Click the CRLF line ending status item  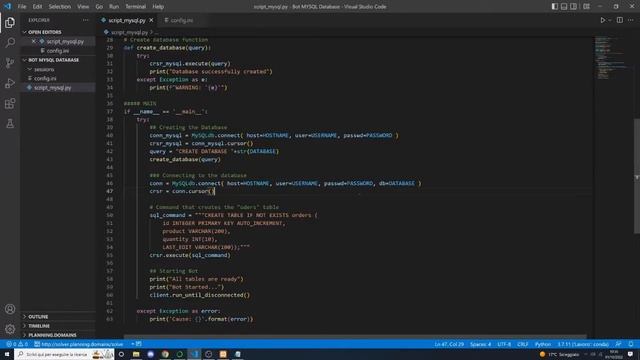(522, 344)
